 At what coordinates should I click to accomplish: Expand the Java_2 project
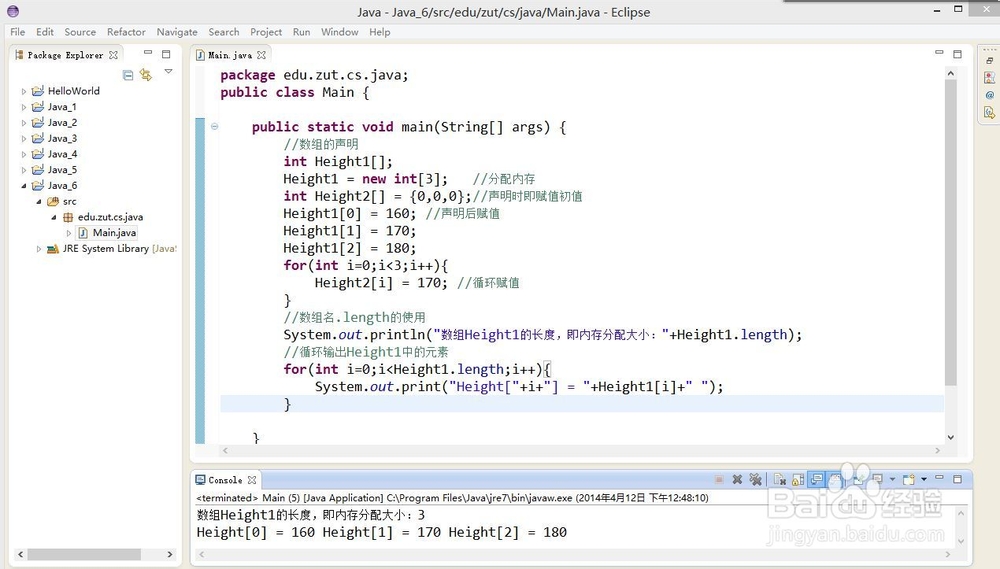point(24,122)
